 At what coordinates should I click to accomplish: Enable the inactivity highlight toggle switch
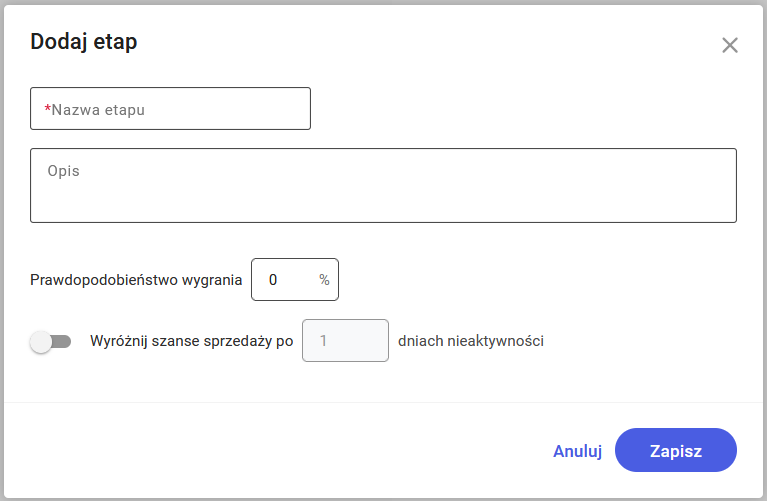(51, 342)
